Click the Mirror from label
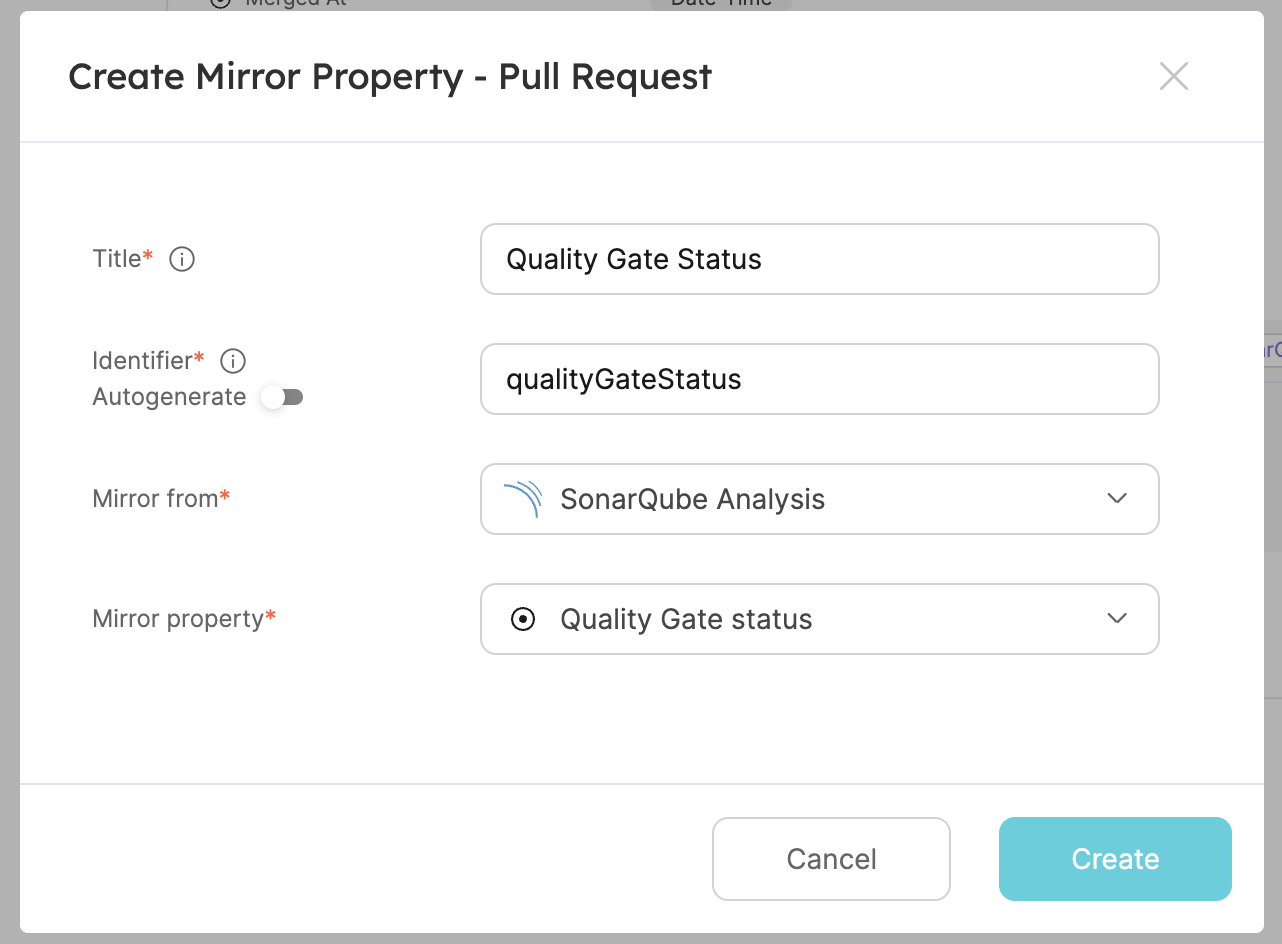This screenshot has height=944, width=1282. (x=155, y=498)
